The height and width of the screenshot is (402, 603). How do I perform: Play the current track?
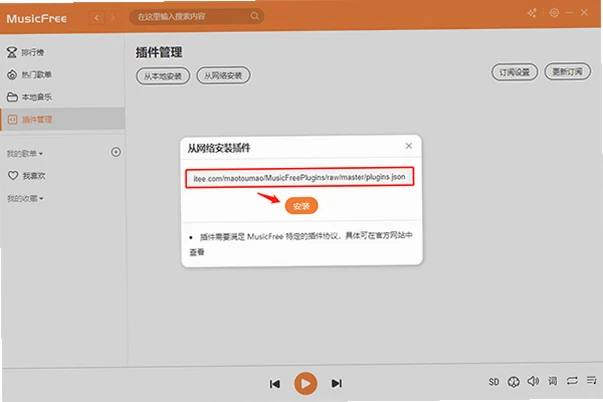point(305,384)
